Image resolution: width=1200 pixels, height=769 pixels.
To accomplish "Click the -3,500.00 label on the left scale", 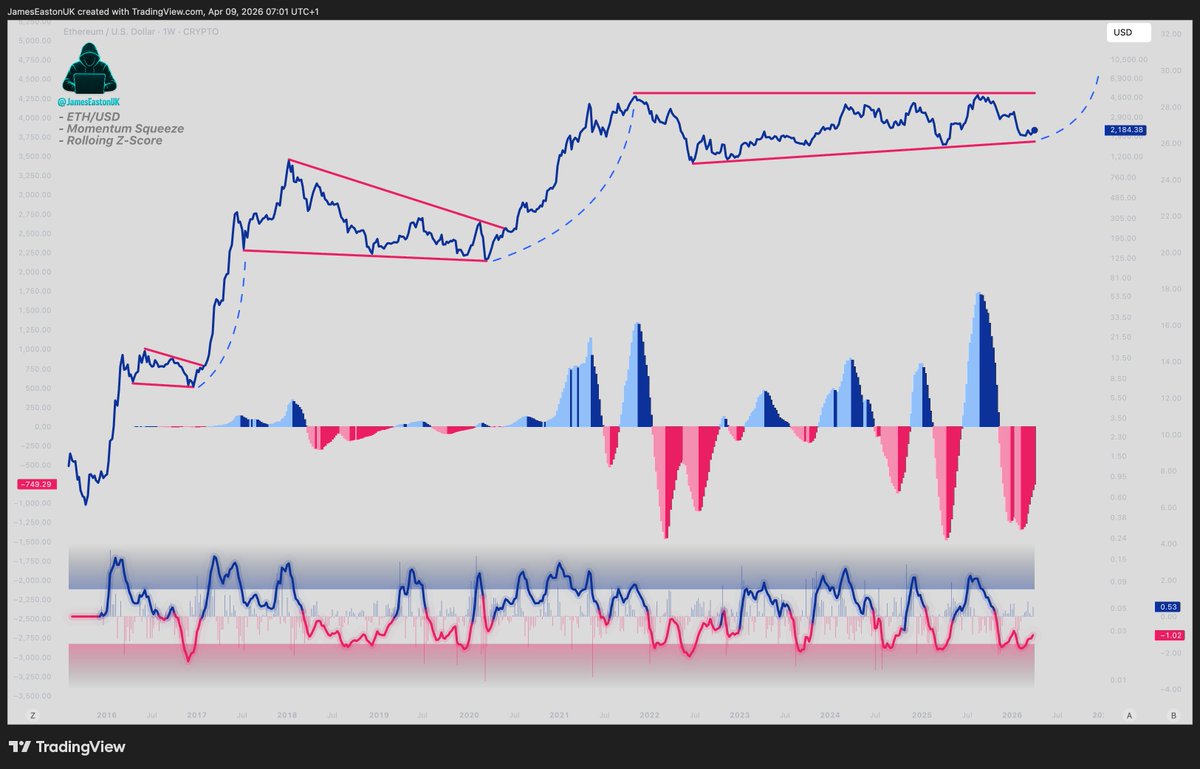I will coord(35,694).
